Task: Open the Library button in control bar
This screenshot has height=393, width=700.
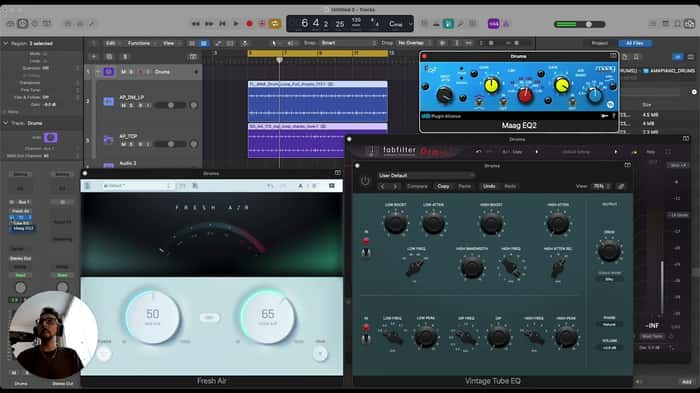Action: pyautogui.click(x=10, y=24)
